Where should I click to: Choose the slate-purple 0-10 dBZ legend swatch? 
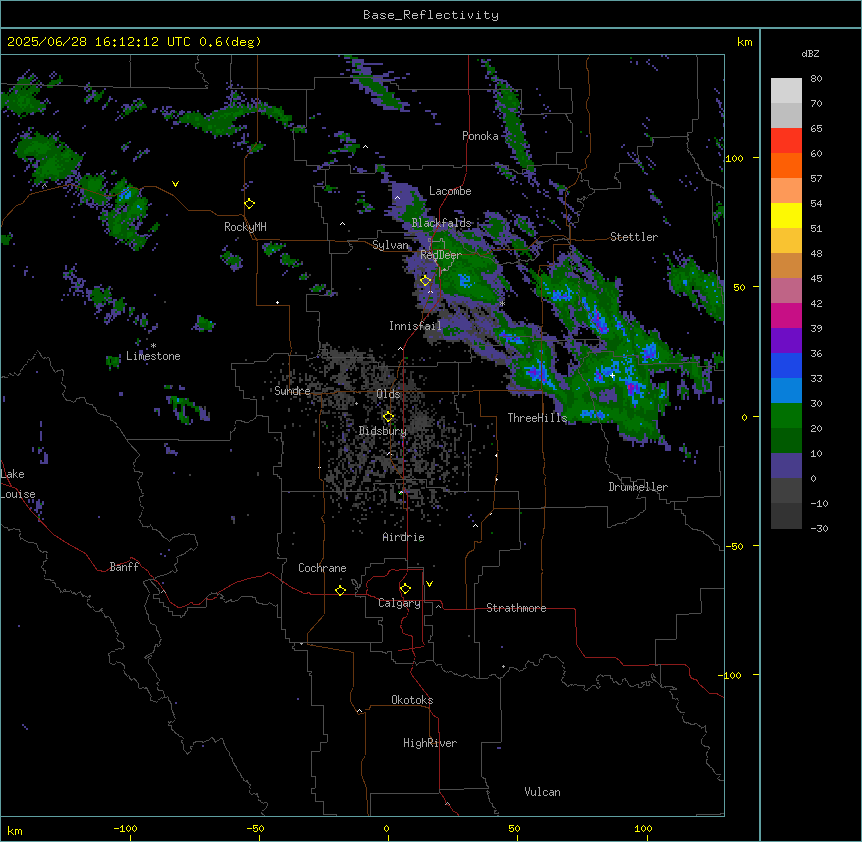click(x=786, y=466)
